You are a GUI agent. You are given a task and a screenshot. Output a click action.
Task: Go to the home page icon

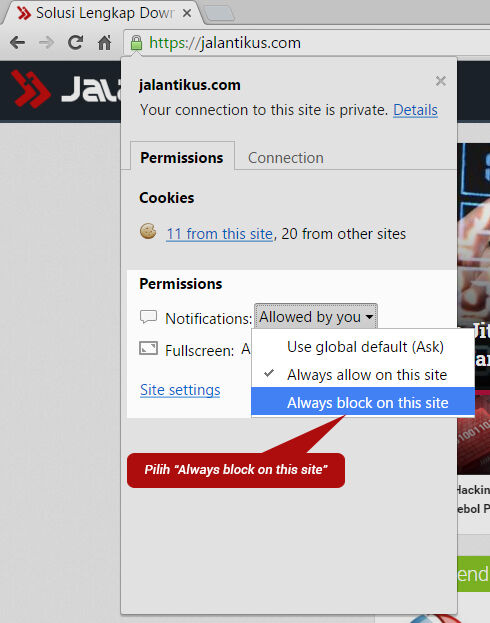pos(105,42)
